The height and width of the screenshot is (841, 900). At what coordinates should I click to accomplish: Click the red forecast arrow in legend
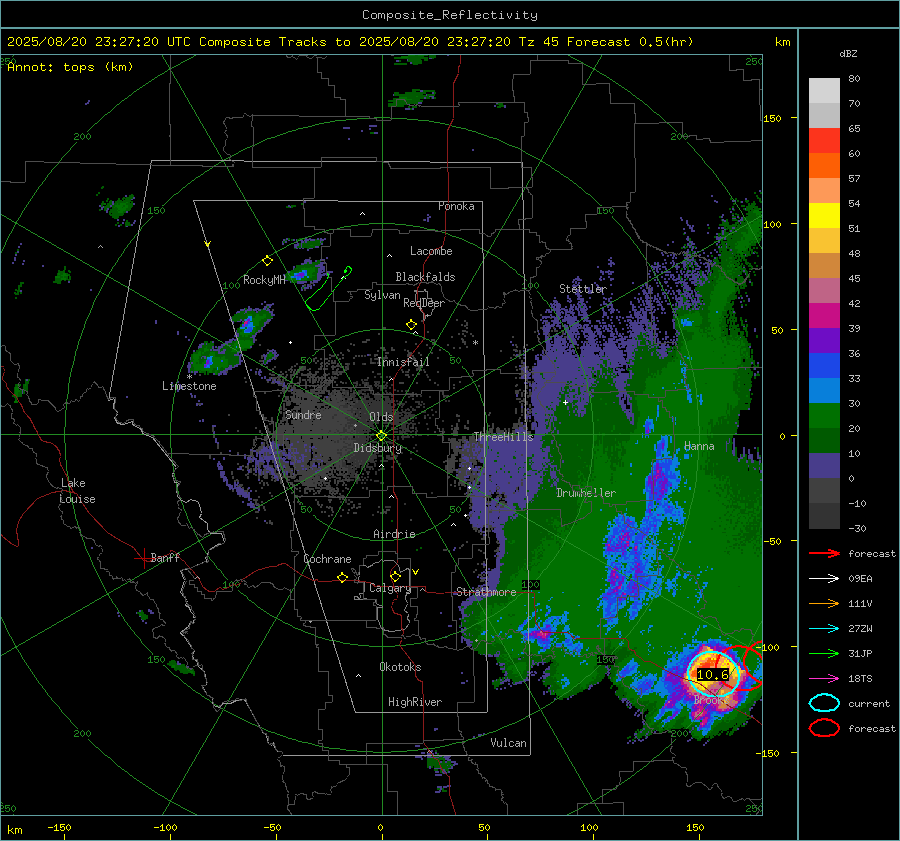pos(824,553)
